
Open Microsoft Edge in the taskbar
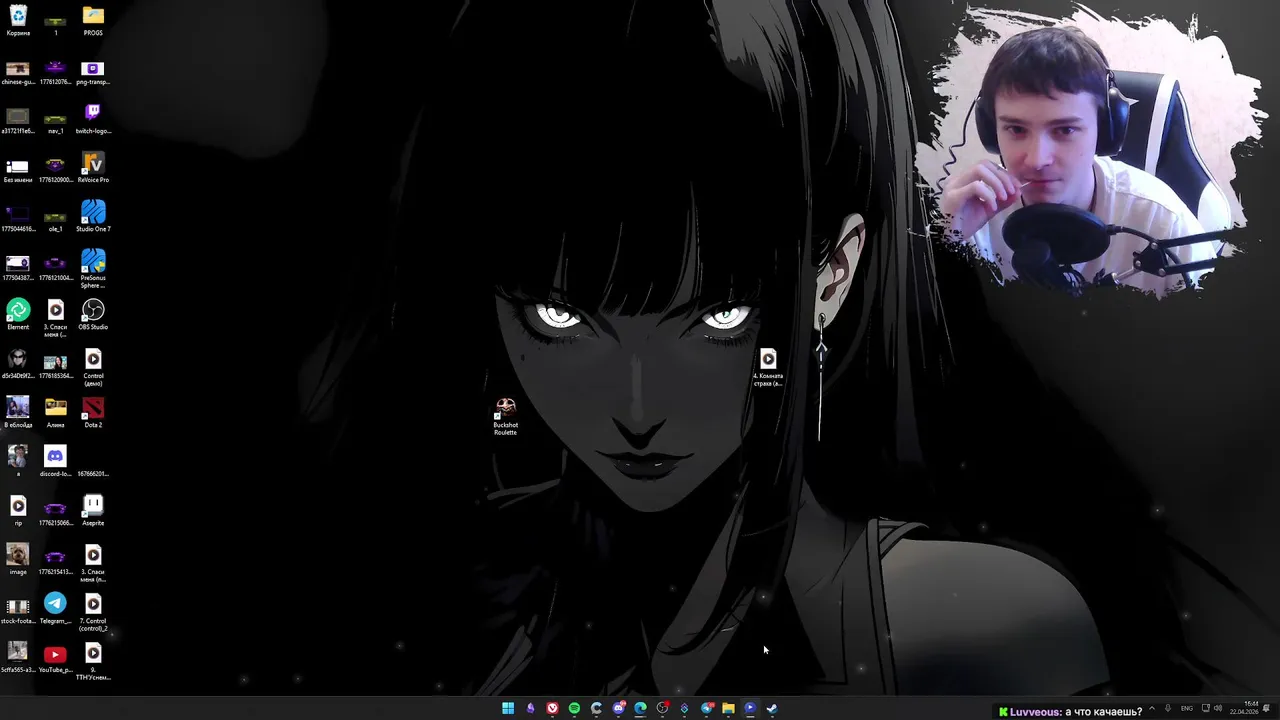[640, 708]
